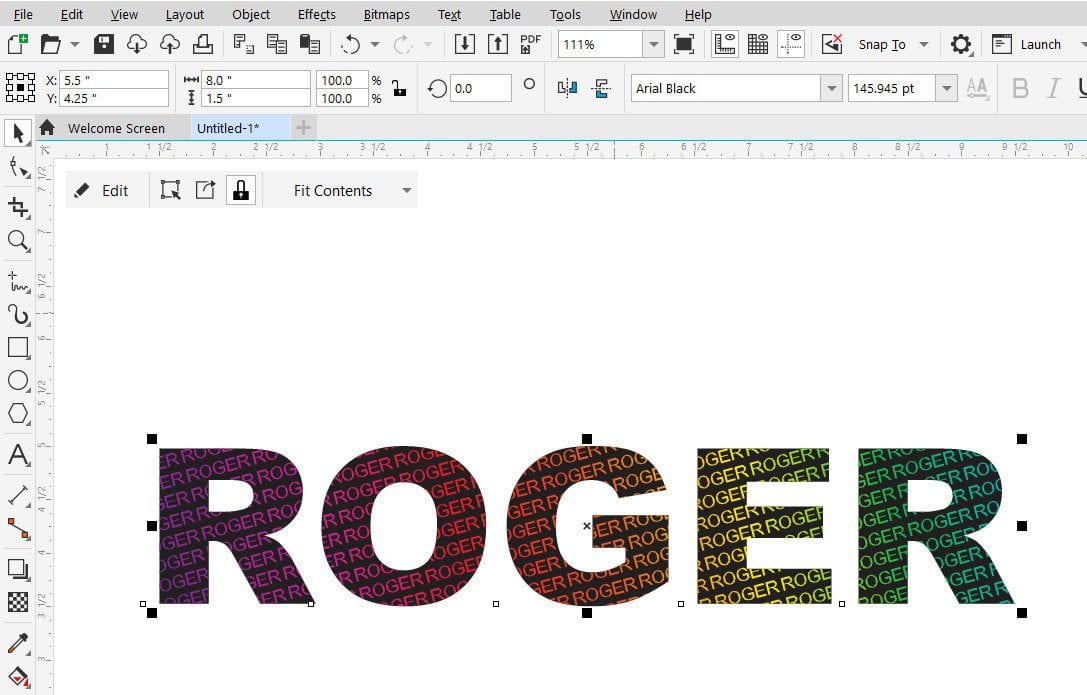The image size is (1087, 695).
Task: Set the rotation angle field
Action: 480,87
